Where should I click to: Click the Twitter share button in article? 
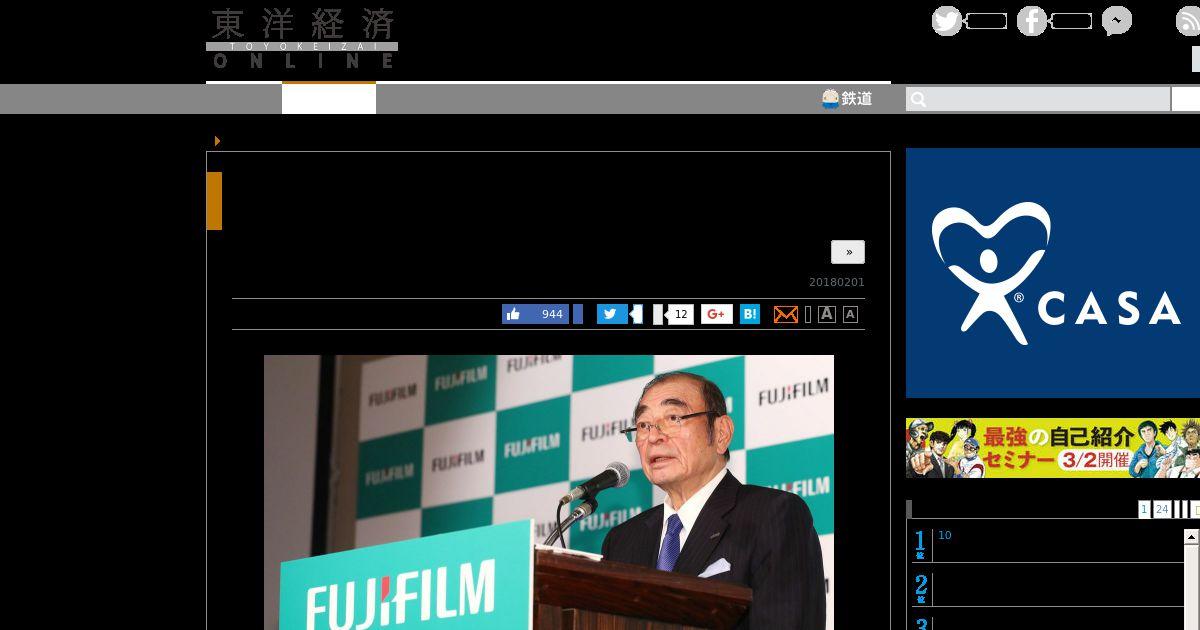pos(612,314)
